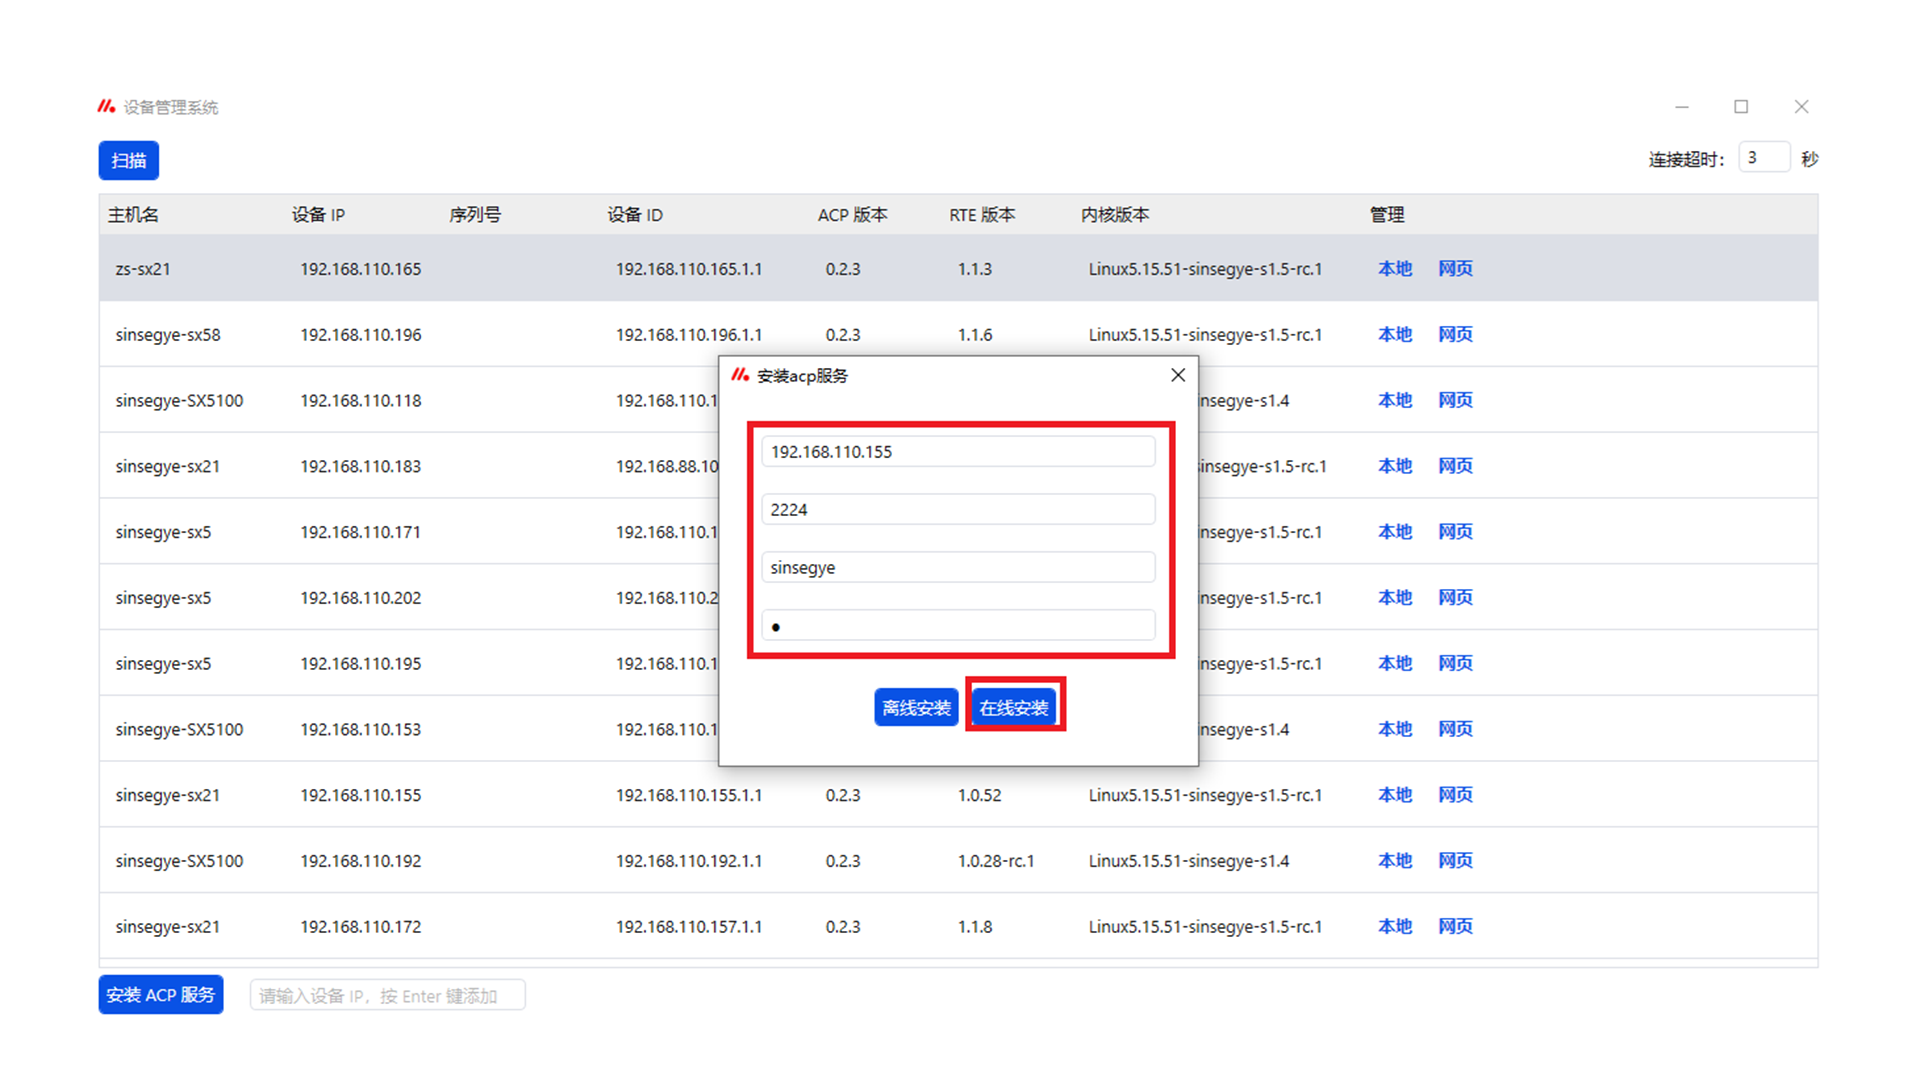The width and height of the screenshot is (1920, 1080).
Task: Open 本地 link for 192.168.110.192 device
Action: (x=1394, y=860)
